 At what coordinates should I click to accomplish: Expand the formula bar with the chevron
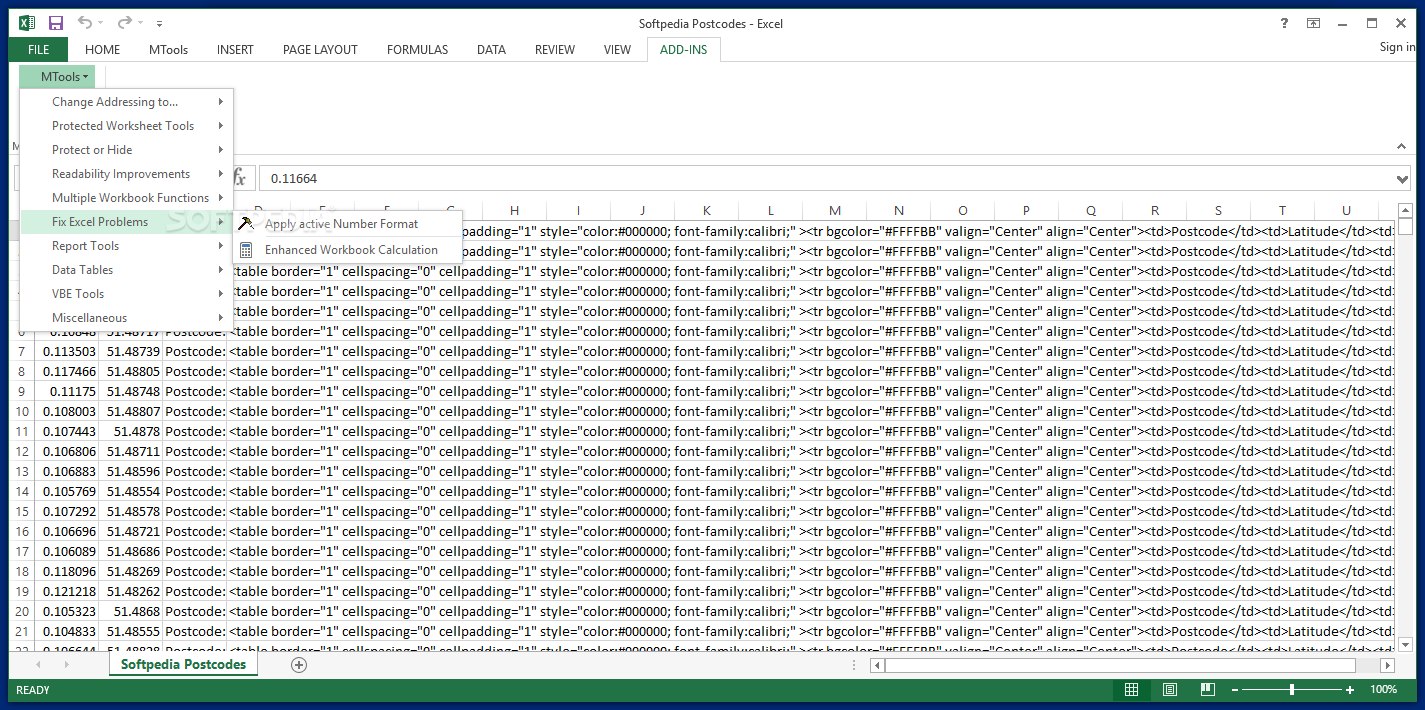pos(1402,179)
